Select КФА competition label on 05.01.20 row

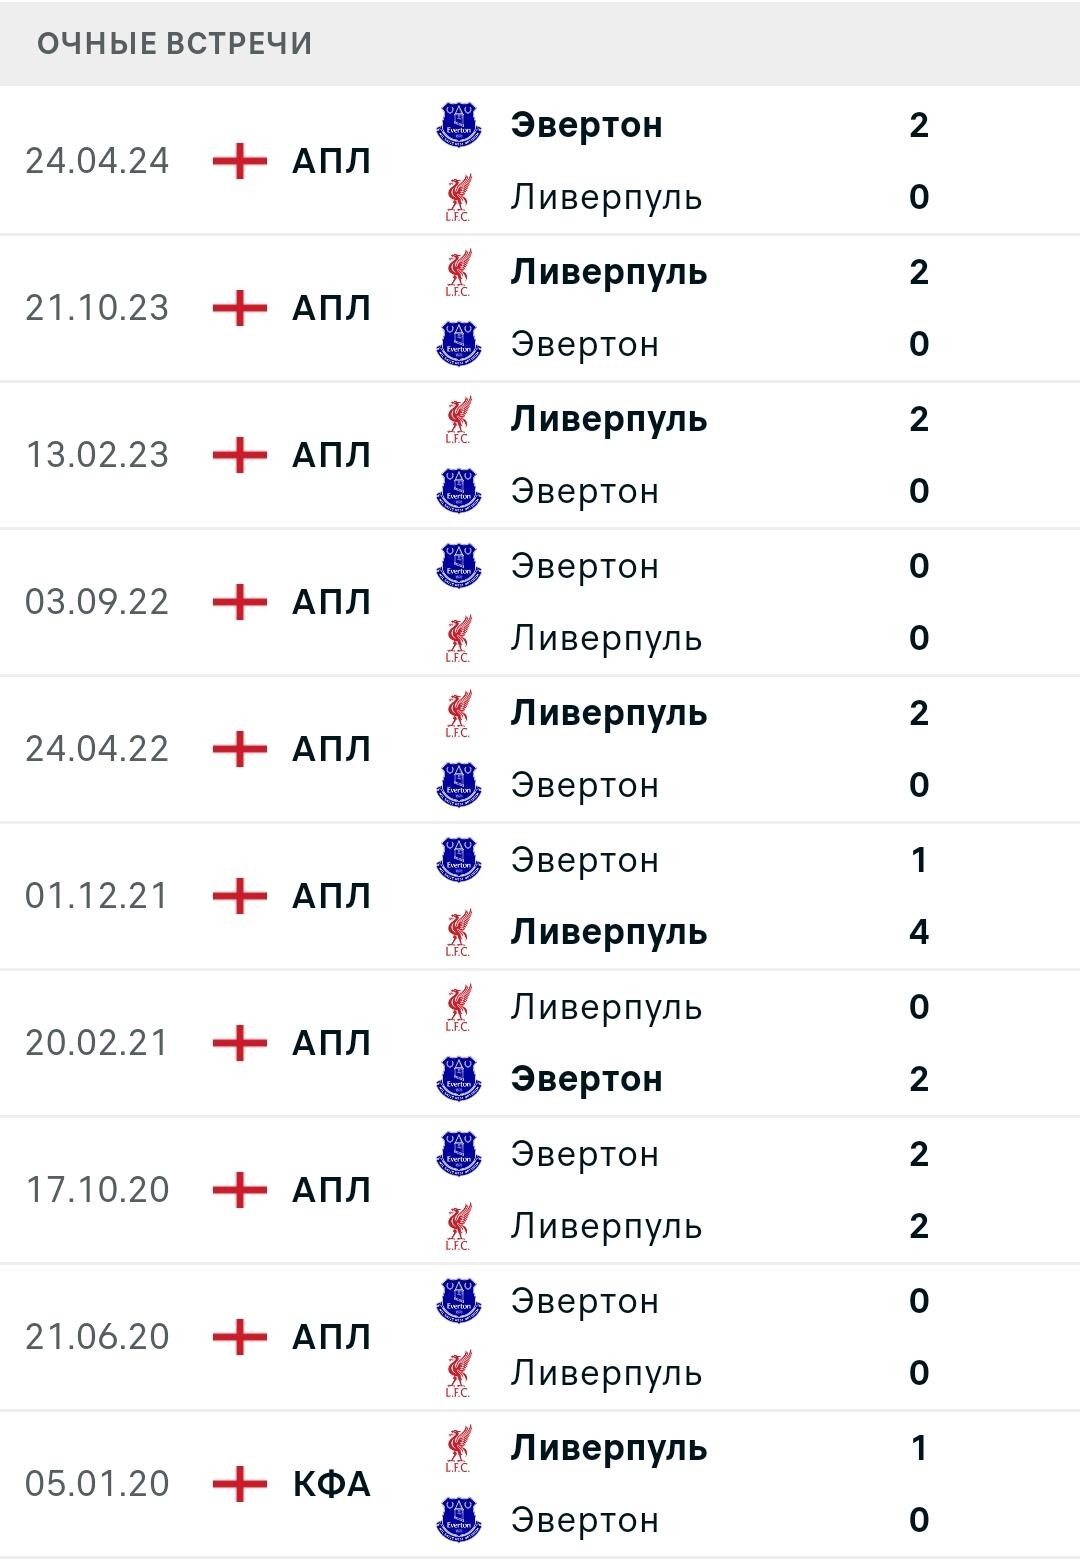[331, 1484]
